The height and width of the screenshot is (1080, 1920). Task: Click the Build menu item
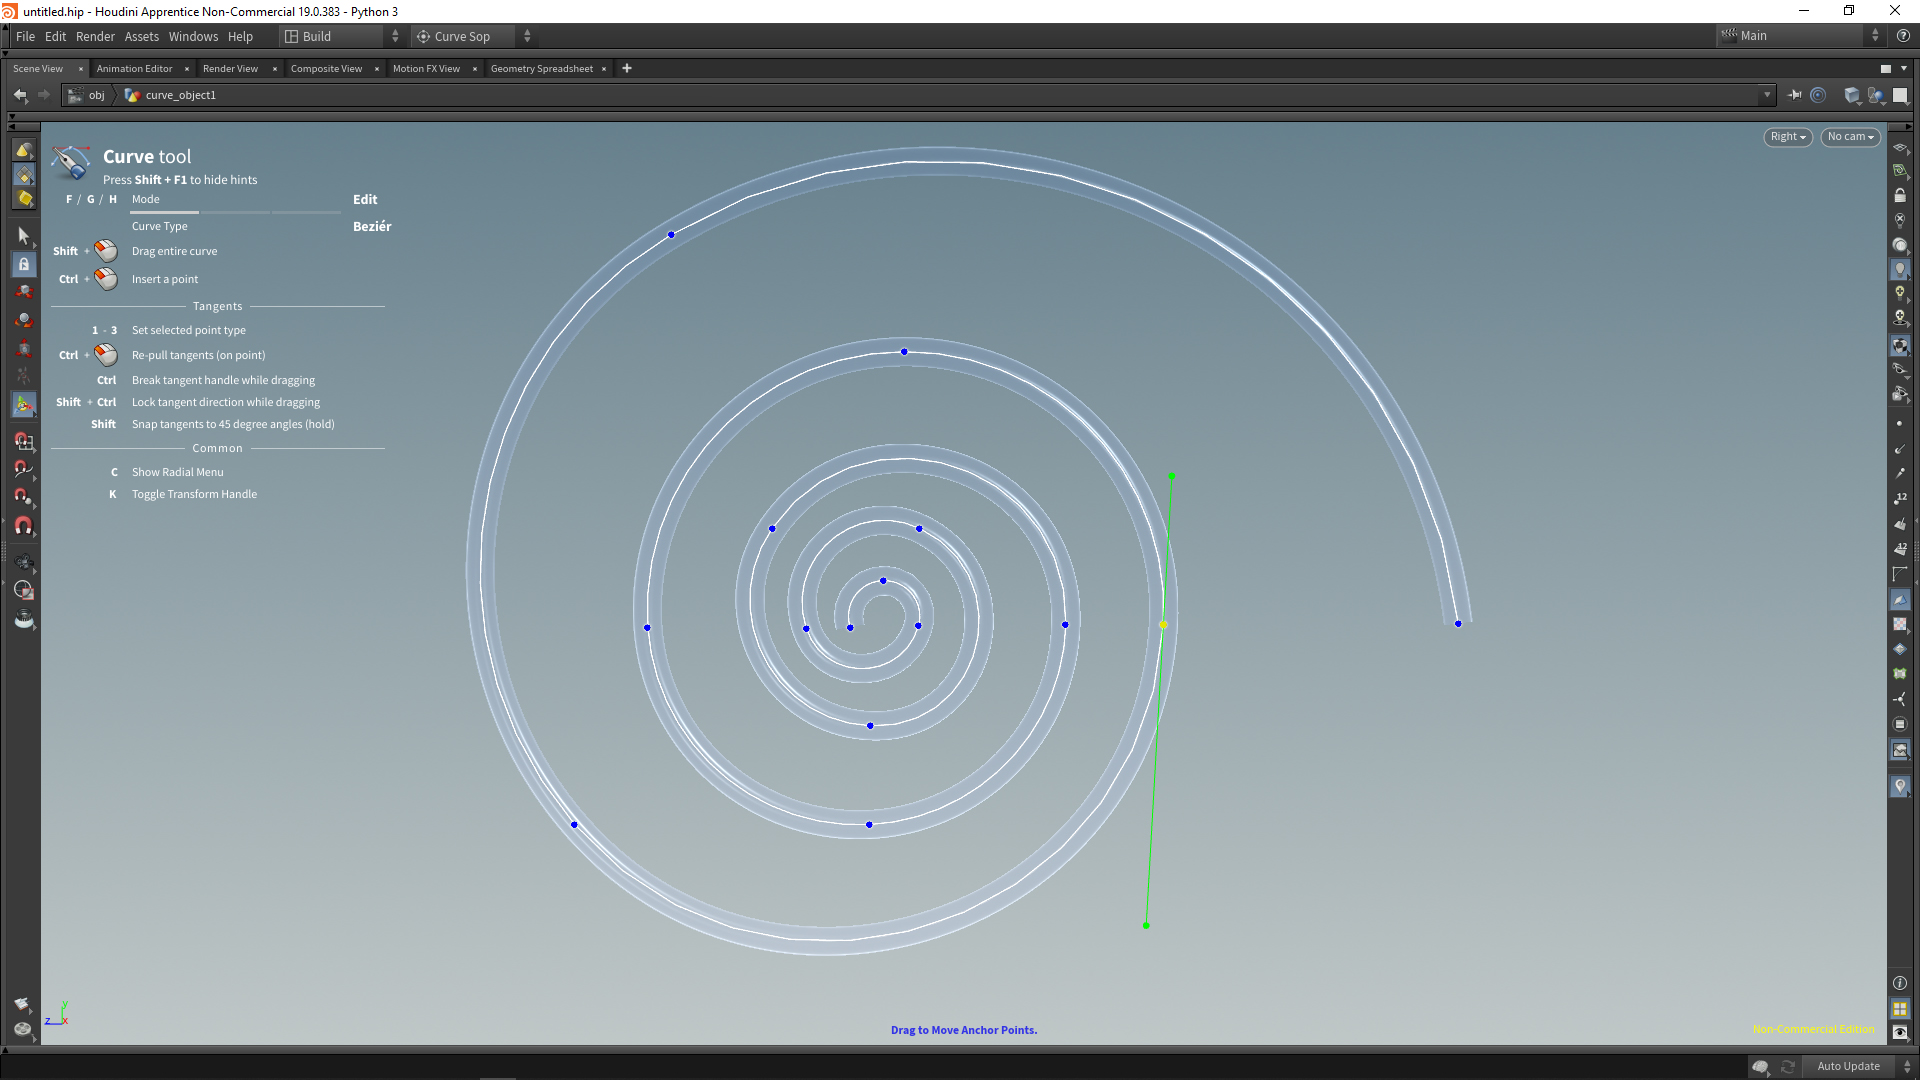coord(315,36)
